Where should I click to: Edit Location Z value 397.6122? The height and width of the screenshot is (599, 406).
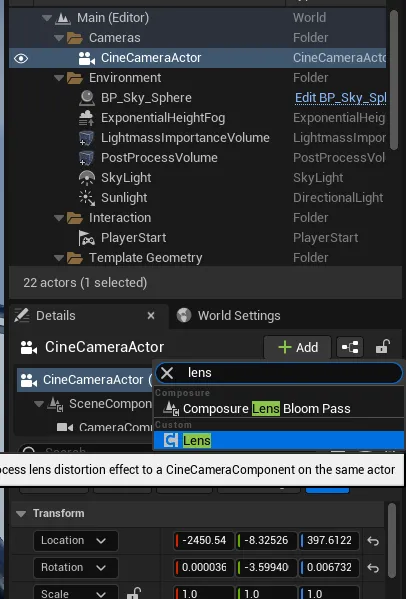pos(329,541)
